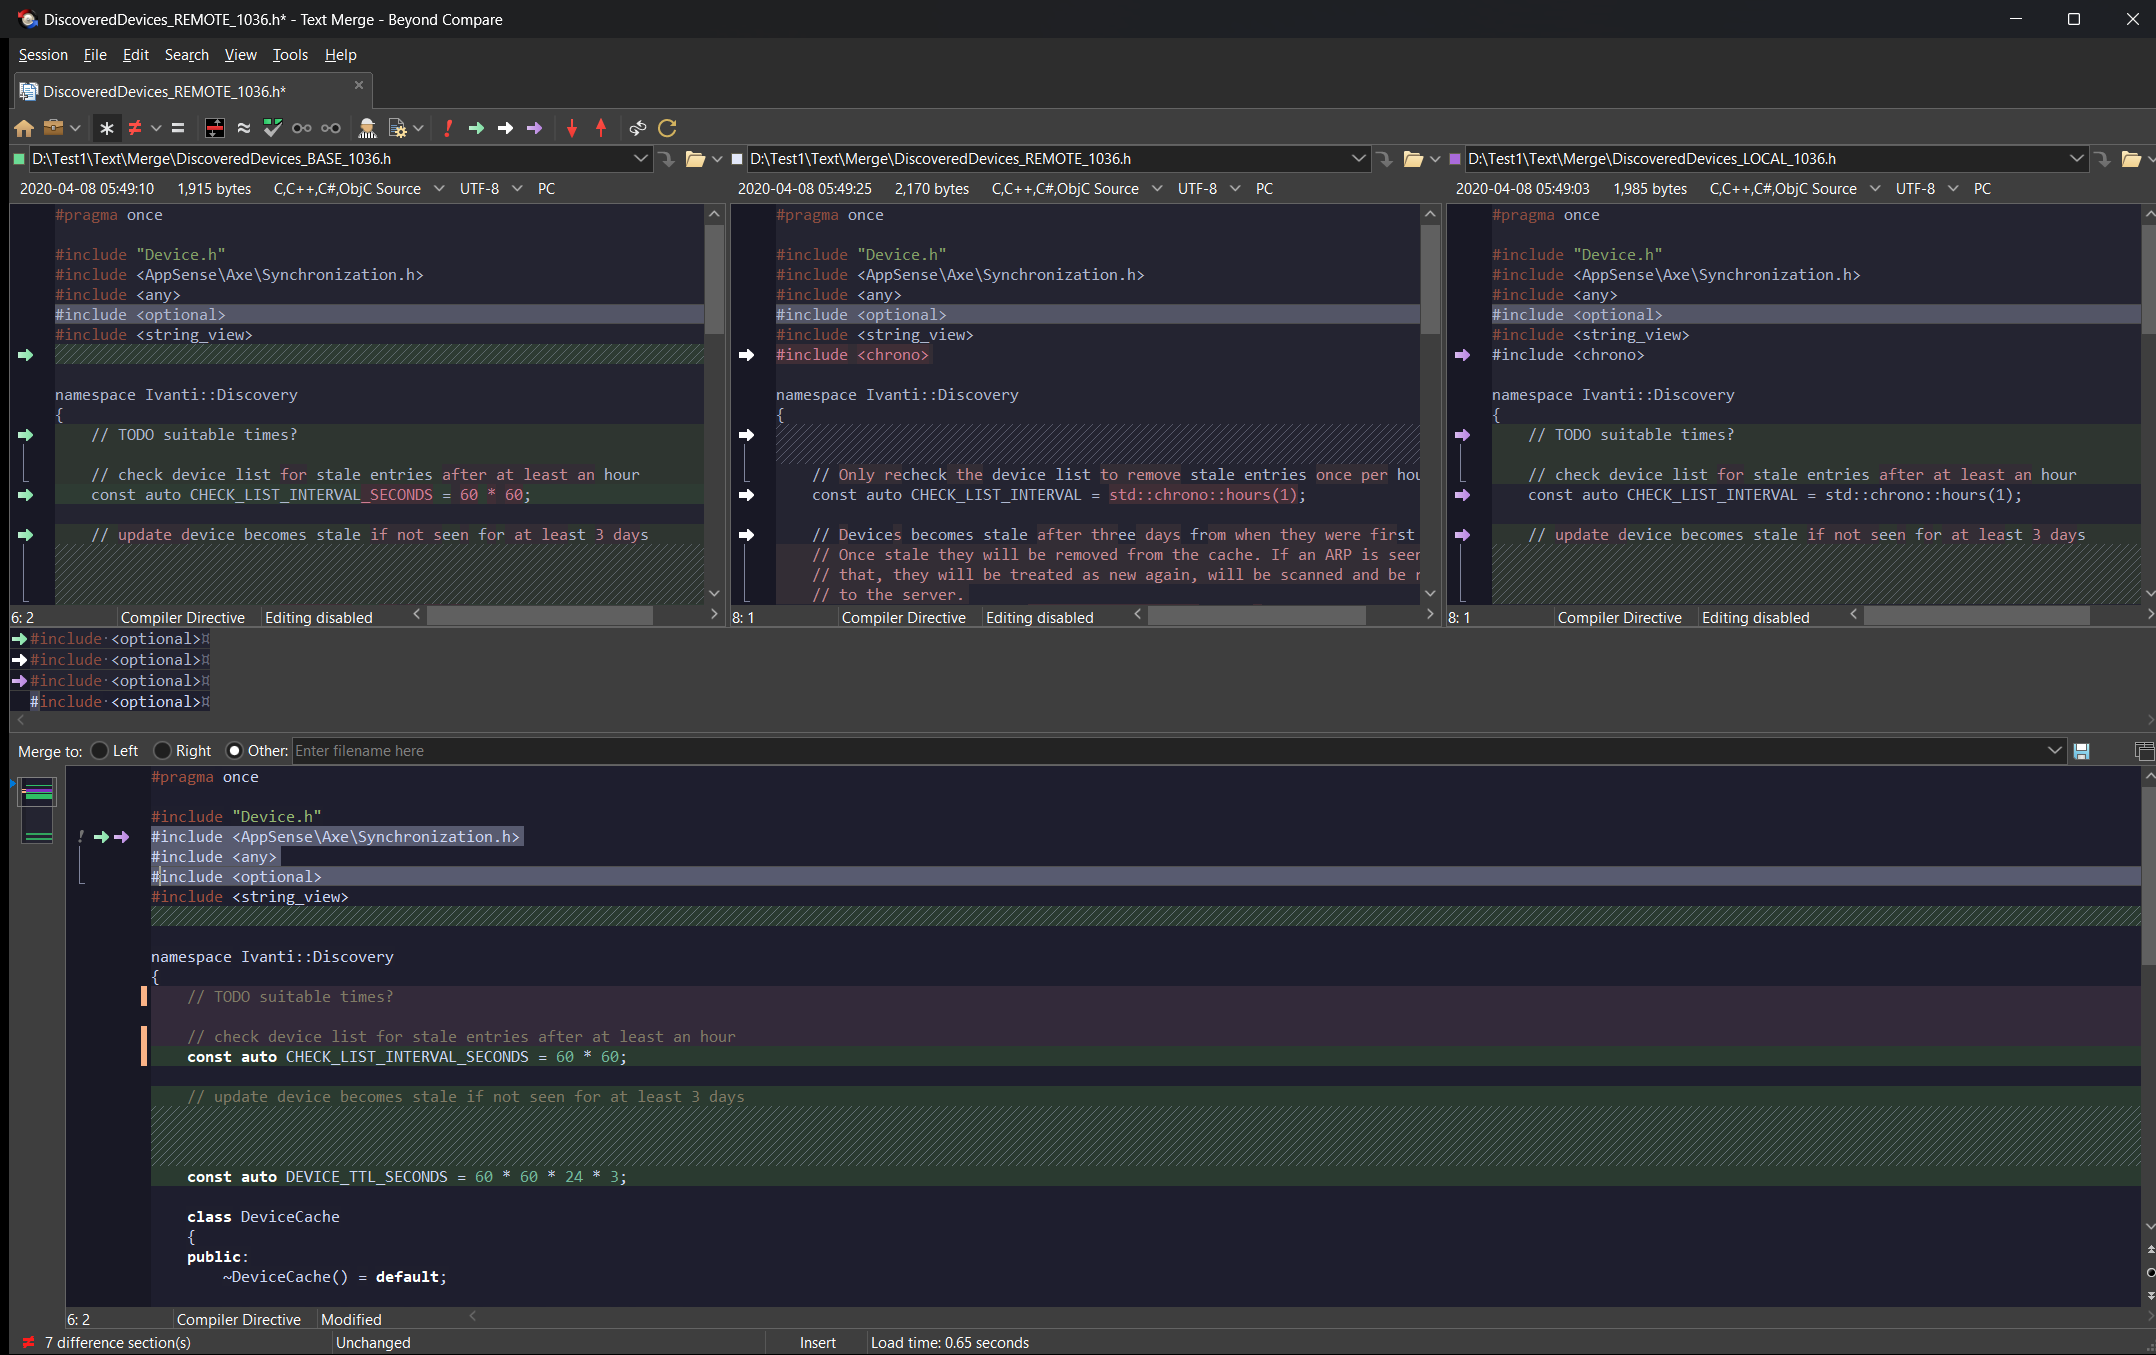The width and height of the screenshot is (2156, 1355).
Task: Open the Search menu
Action: pyautogui.click(x=187, y=55)
